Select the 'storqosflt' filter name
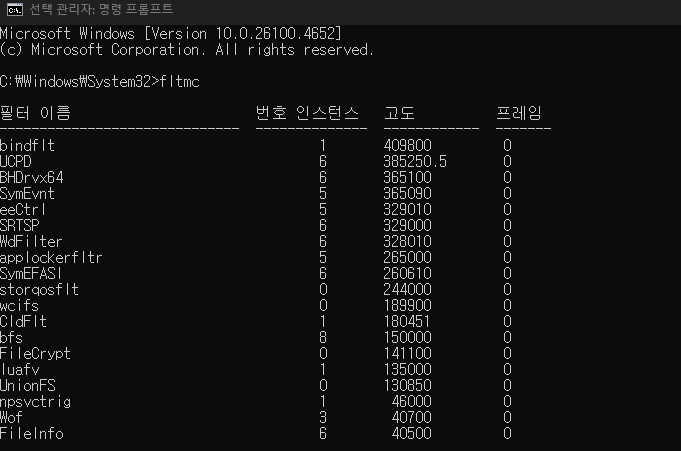 tap(40, 289)
